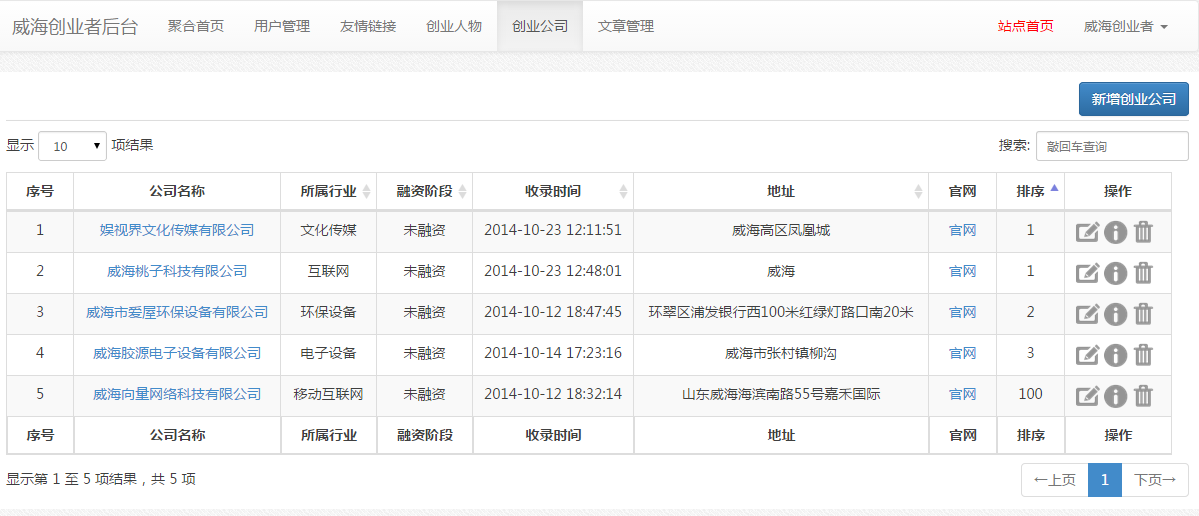
Task: Sort table by 排序 column header
Action: point(1031,191)
